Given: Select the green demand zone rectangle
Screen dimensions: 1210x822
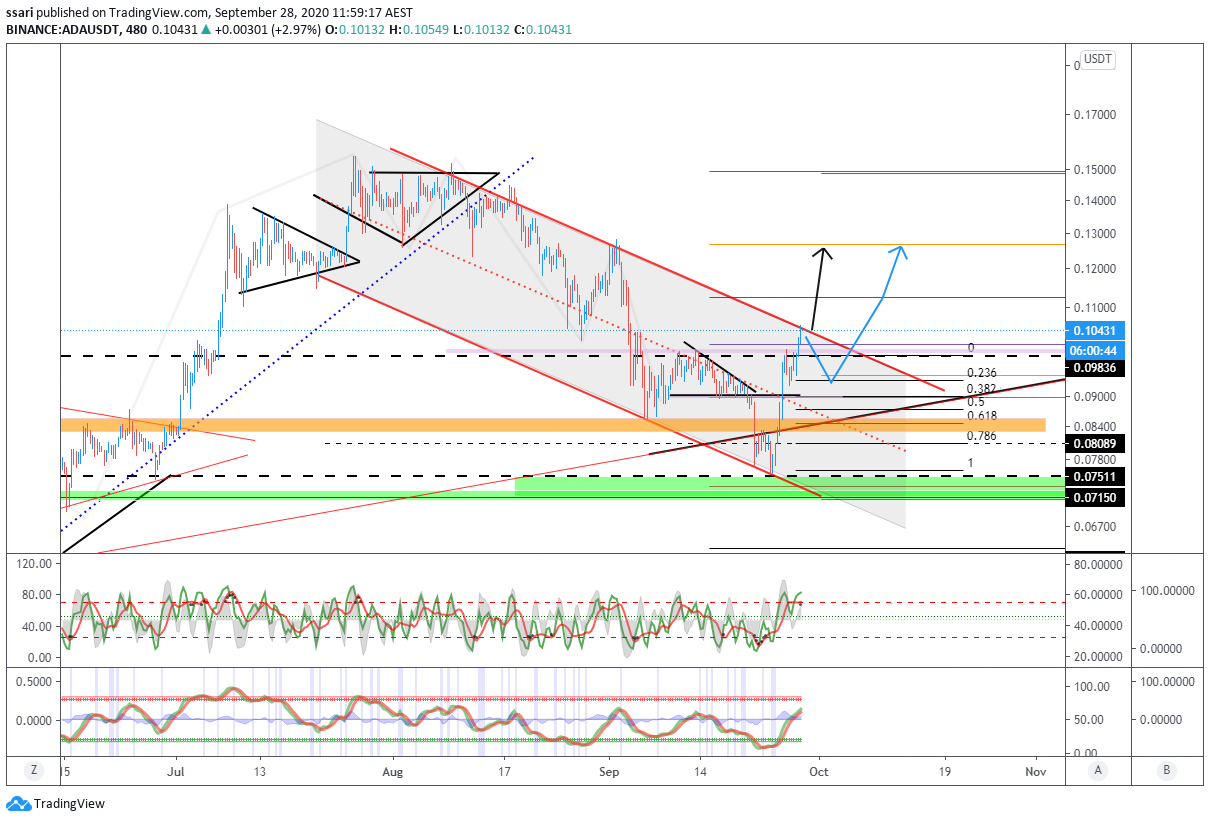Looking at the screenshot, I should click(790, 487).
